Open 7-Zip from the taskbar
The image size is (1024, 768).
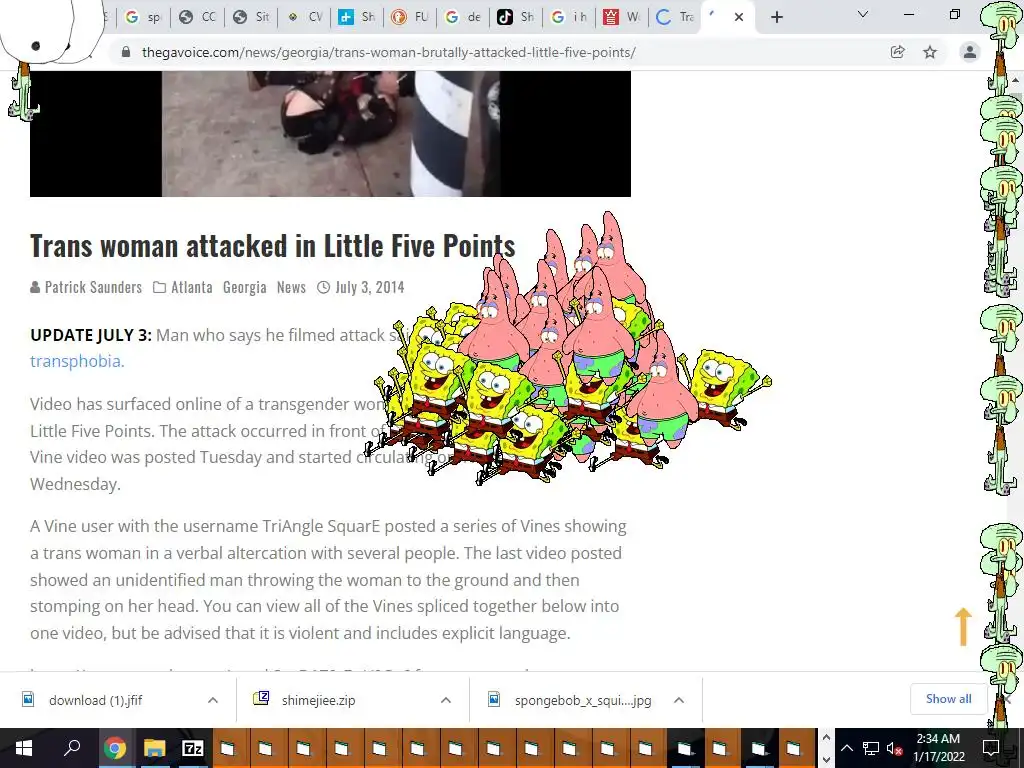192,748
